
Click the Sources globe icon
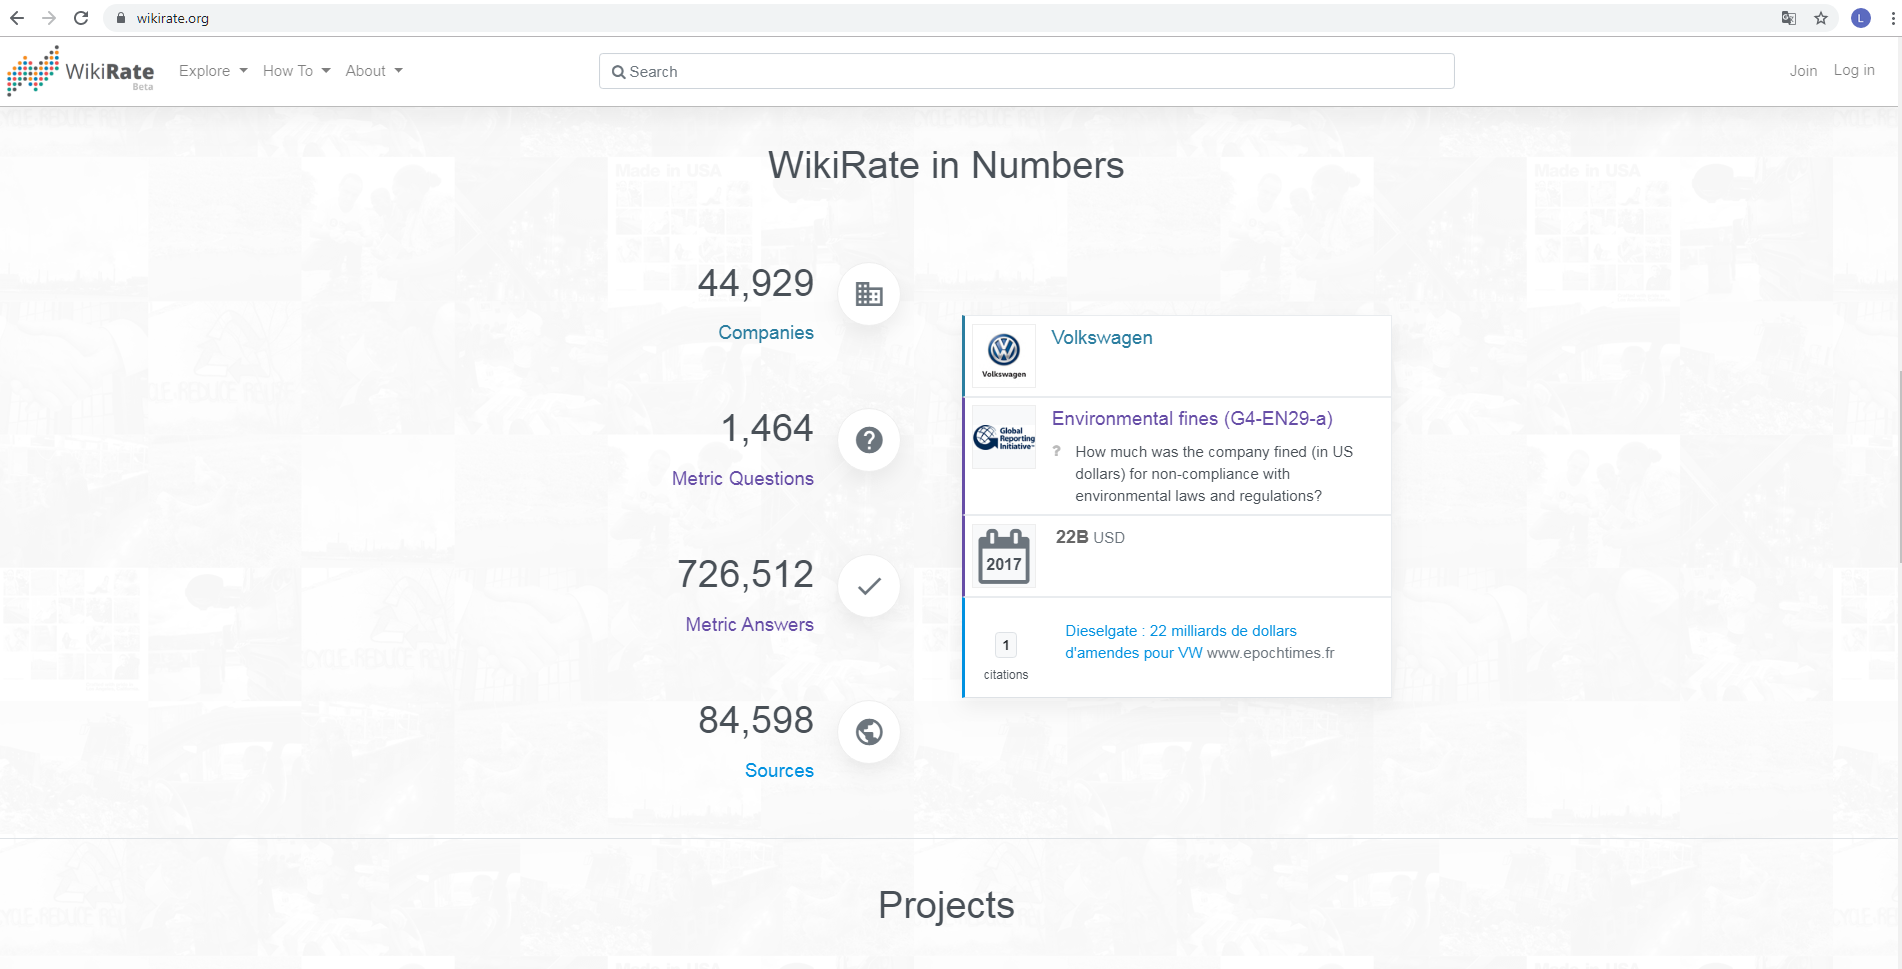869,732
